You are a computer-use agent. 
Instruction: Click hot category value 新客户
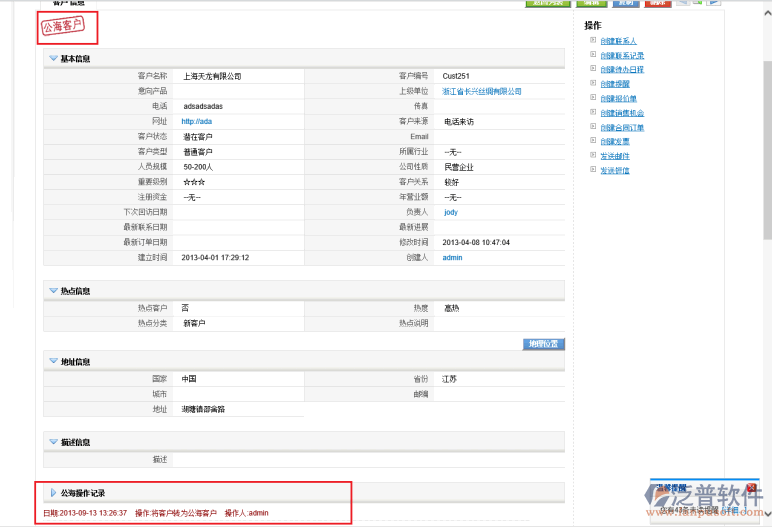194,323
